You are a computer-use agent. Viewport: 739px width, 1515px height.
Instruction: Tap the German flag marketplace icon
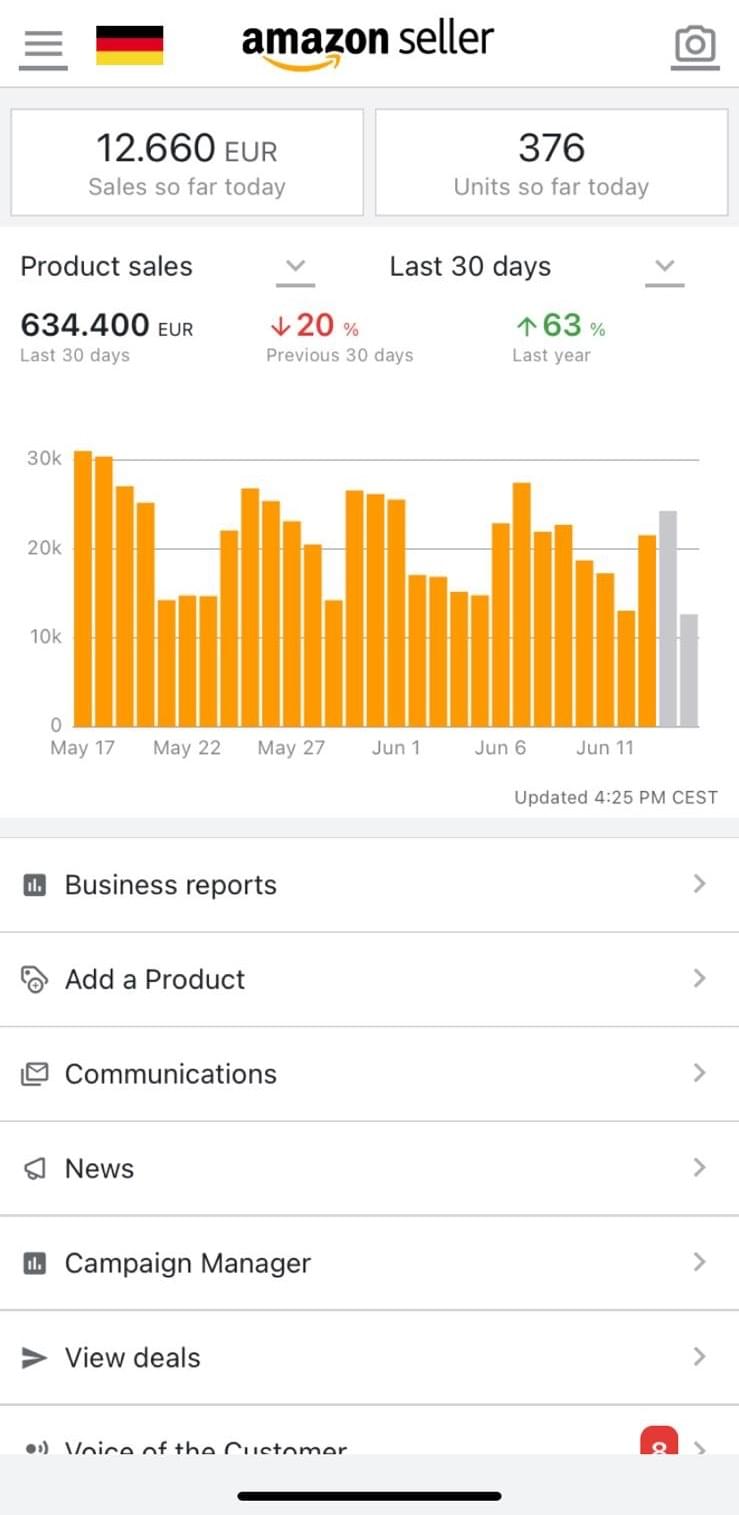point(129,45)
